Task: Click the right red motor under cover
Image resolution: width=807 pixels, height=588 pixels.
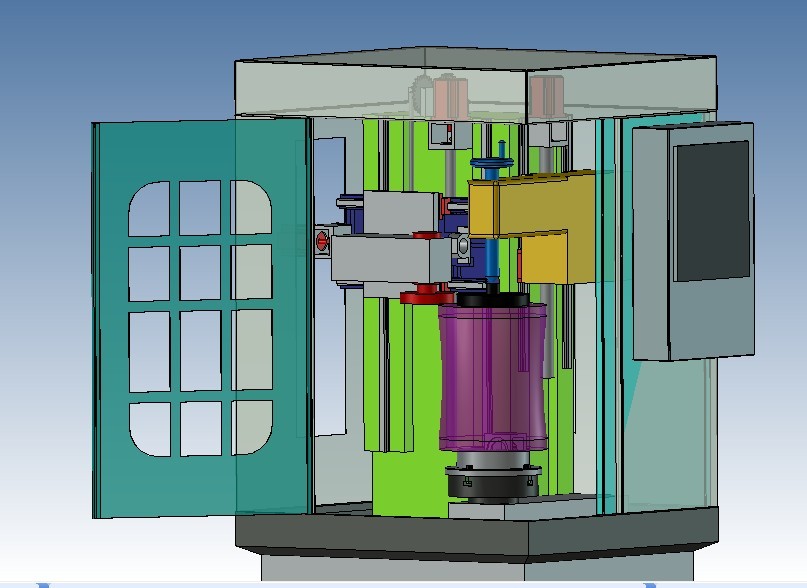Action: click(546, 97)
